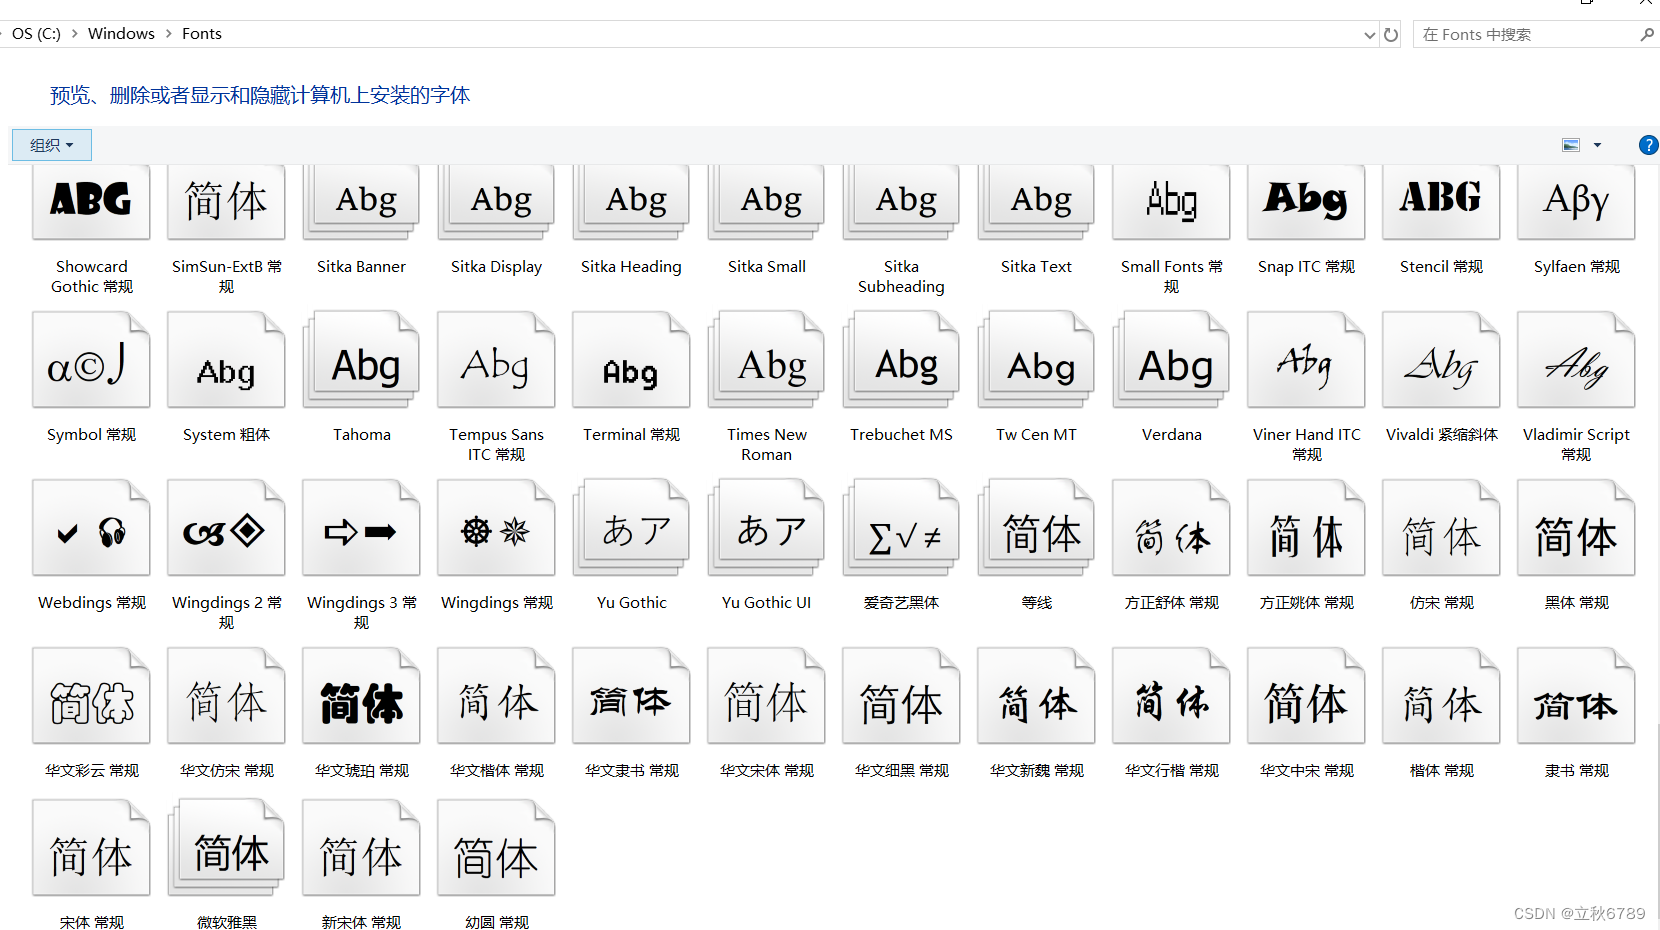Select the SimSun-ExtB font icon

(226, 202)
